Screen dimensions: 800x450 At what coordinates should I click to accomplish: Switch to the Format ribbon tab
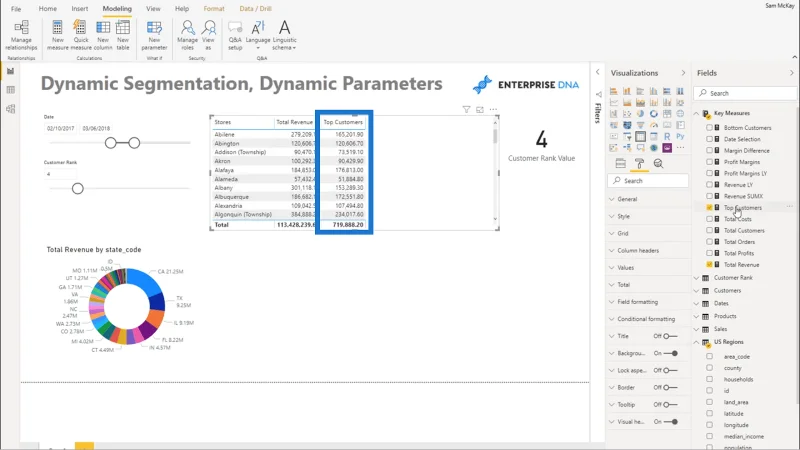214,9
